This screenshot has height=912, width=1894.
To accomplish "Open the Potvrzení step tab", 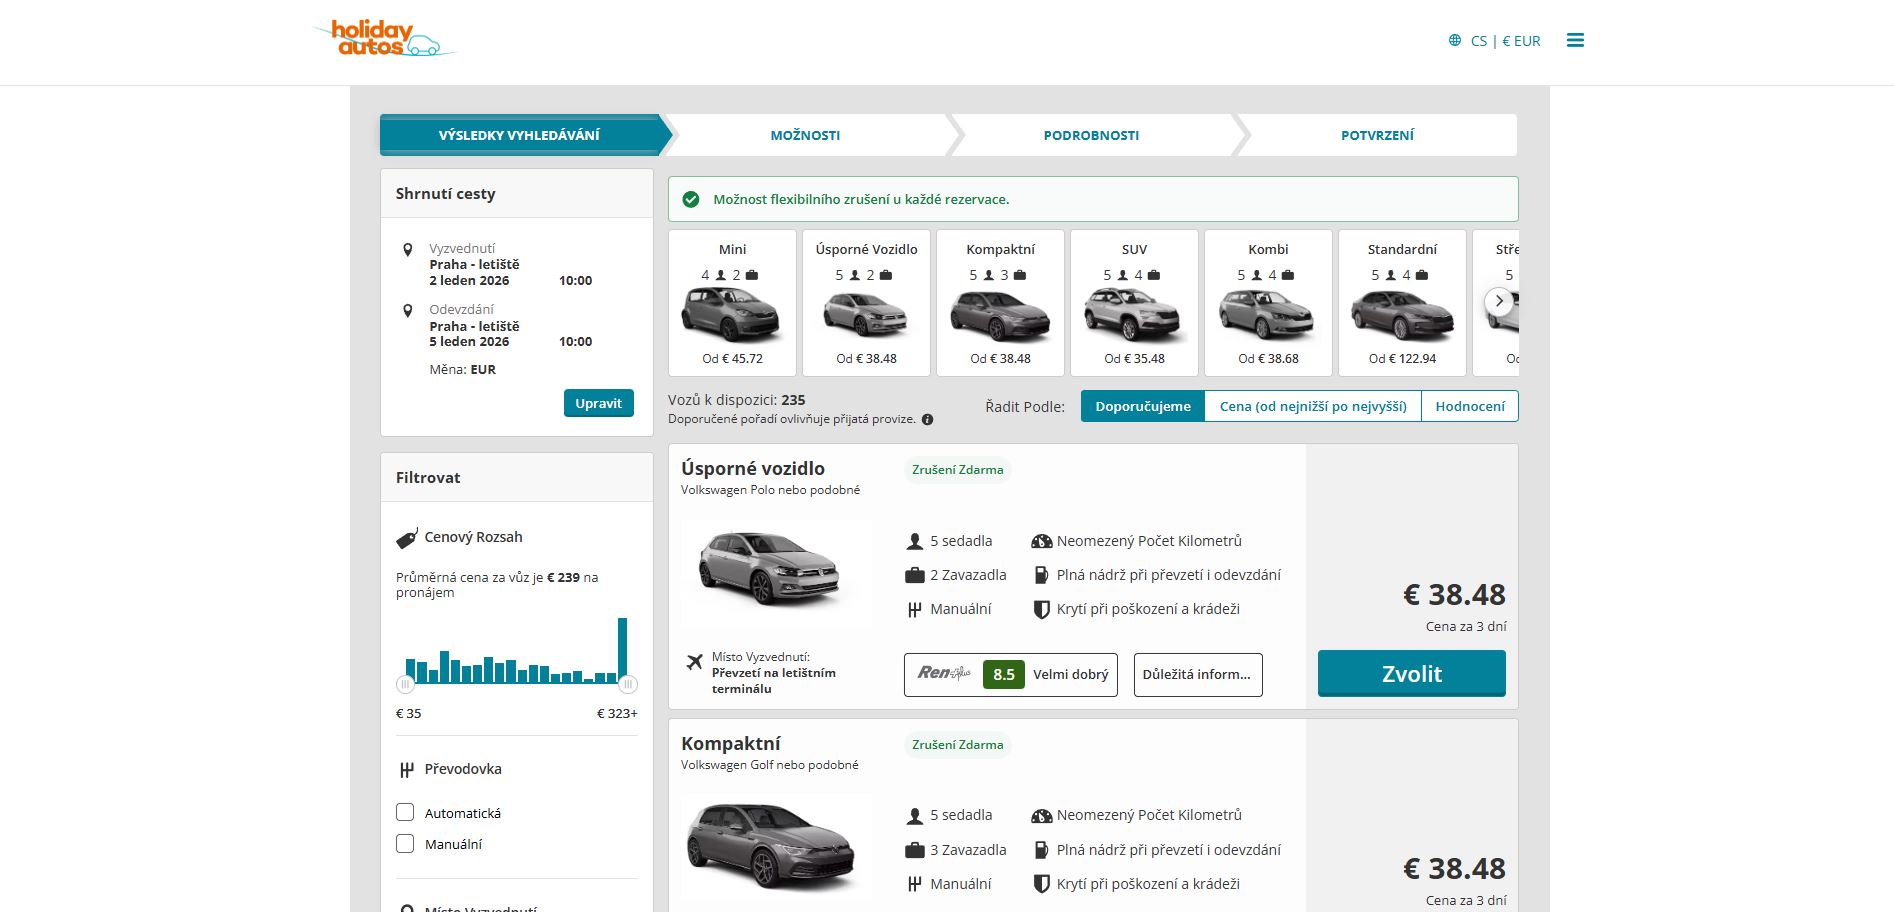I will 1377,135.
